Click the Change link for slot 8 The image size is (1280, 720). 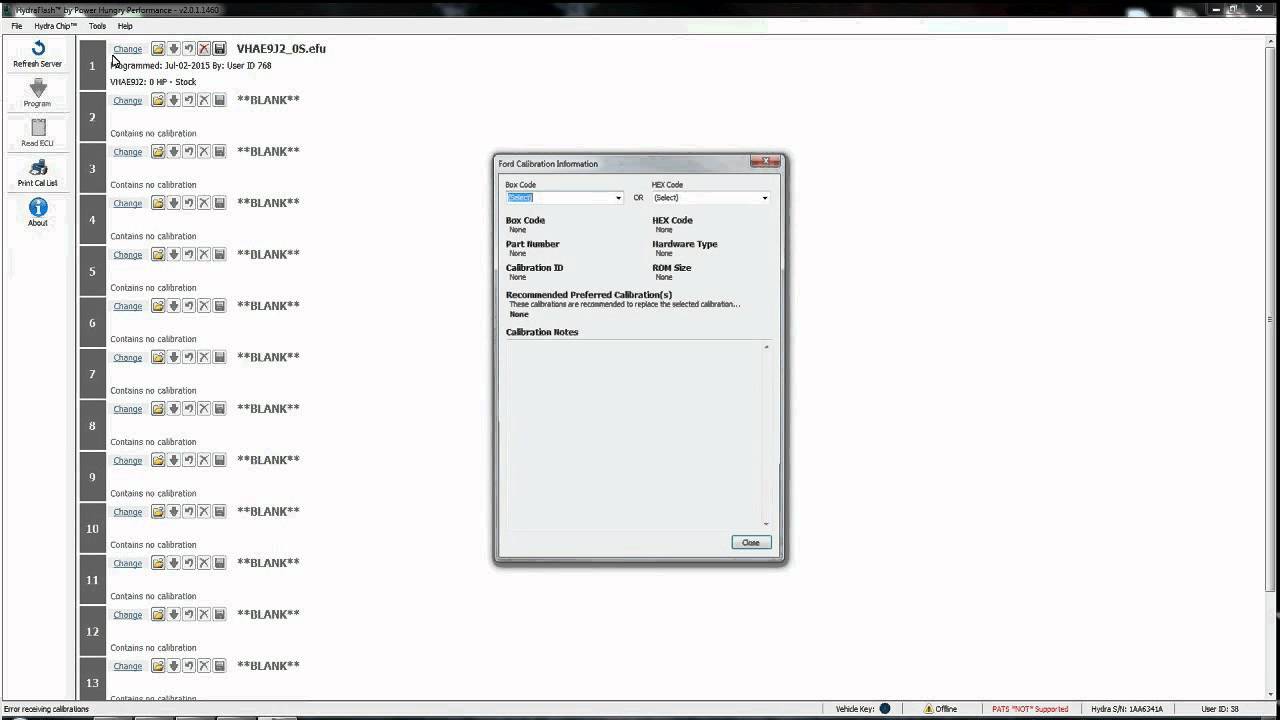127,409
